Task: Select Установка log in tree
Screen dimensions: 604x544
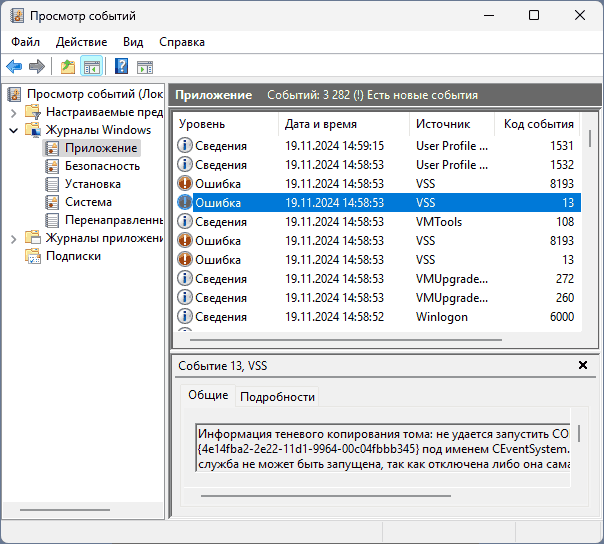Action: [93, 184]
